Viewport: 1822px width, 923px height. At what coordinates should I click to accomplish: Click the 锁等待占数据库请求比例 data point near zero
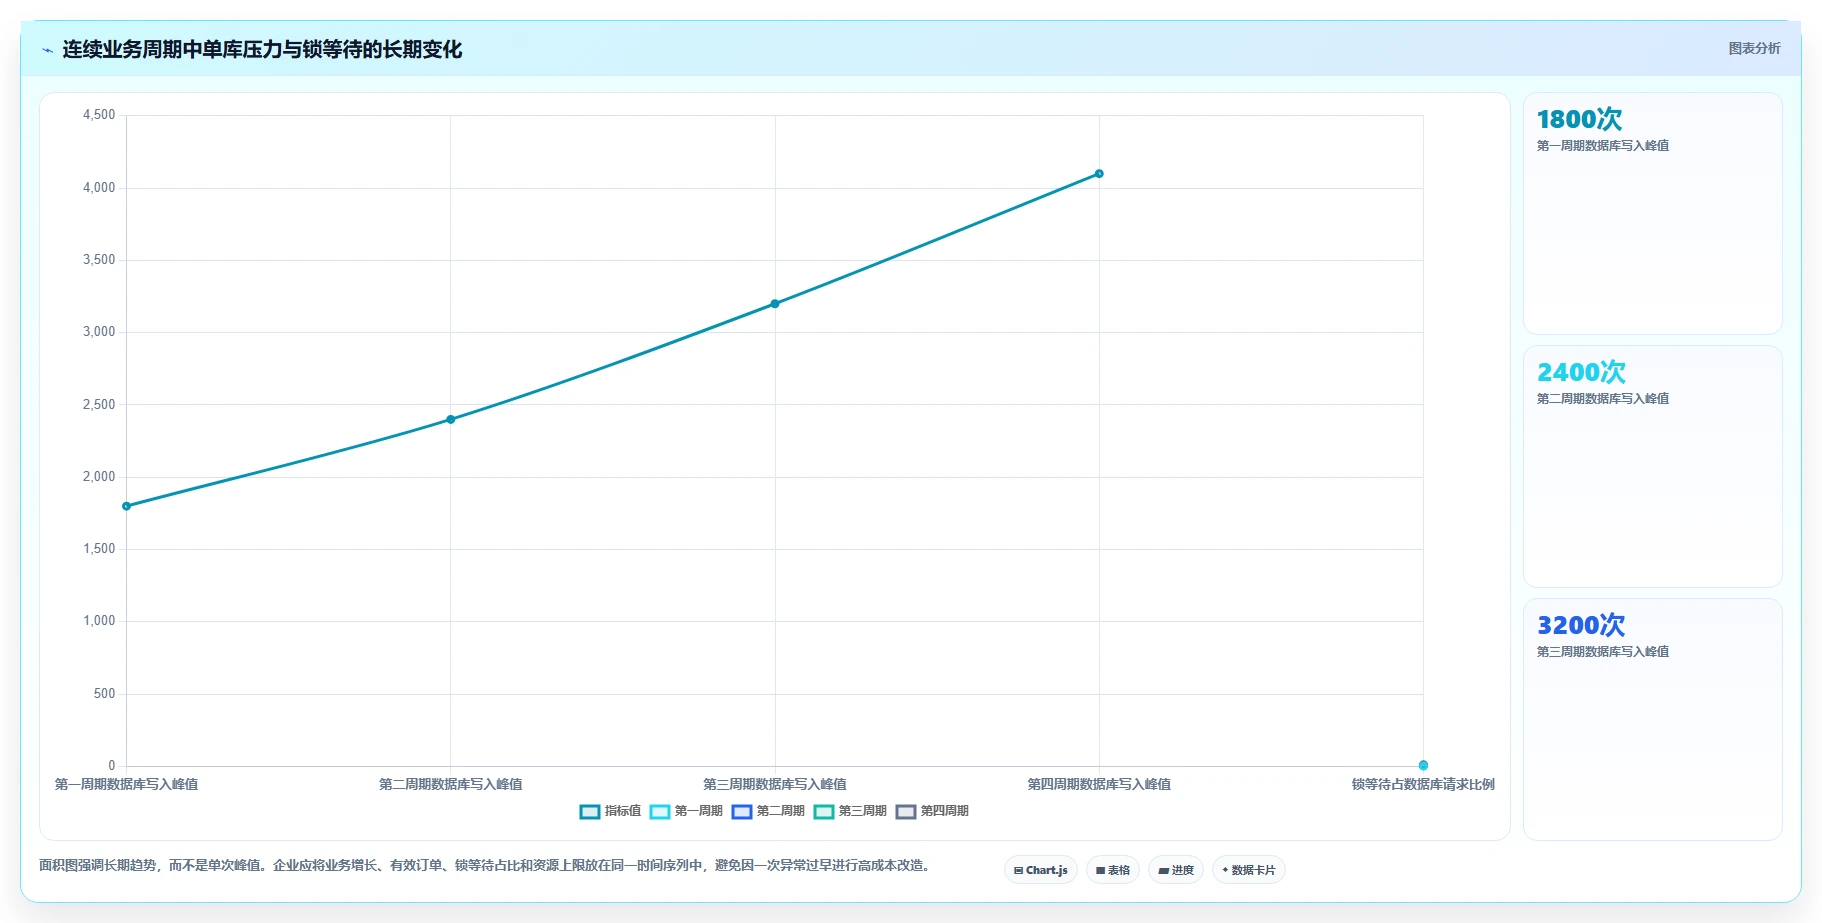tap(1423, 765)
